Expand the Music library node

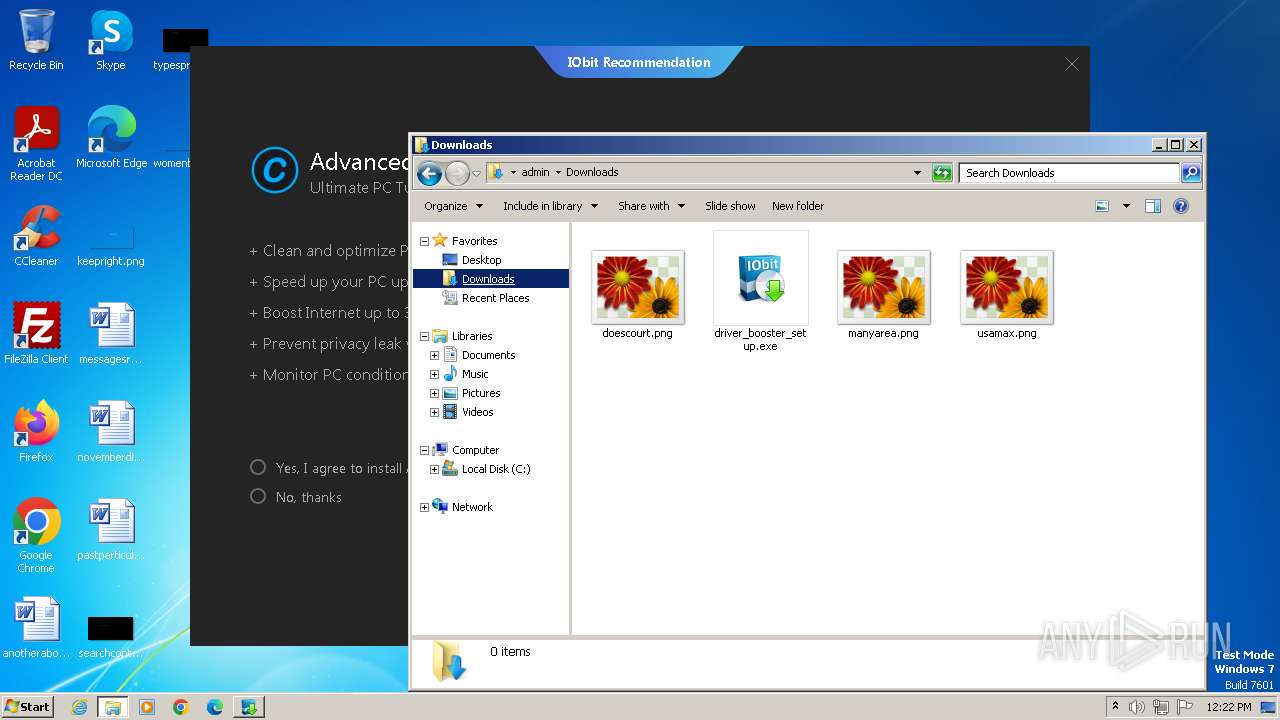coord(434,374)
